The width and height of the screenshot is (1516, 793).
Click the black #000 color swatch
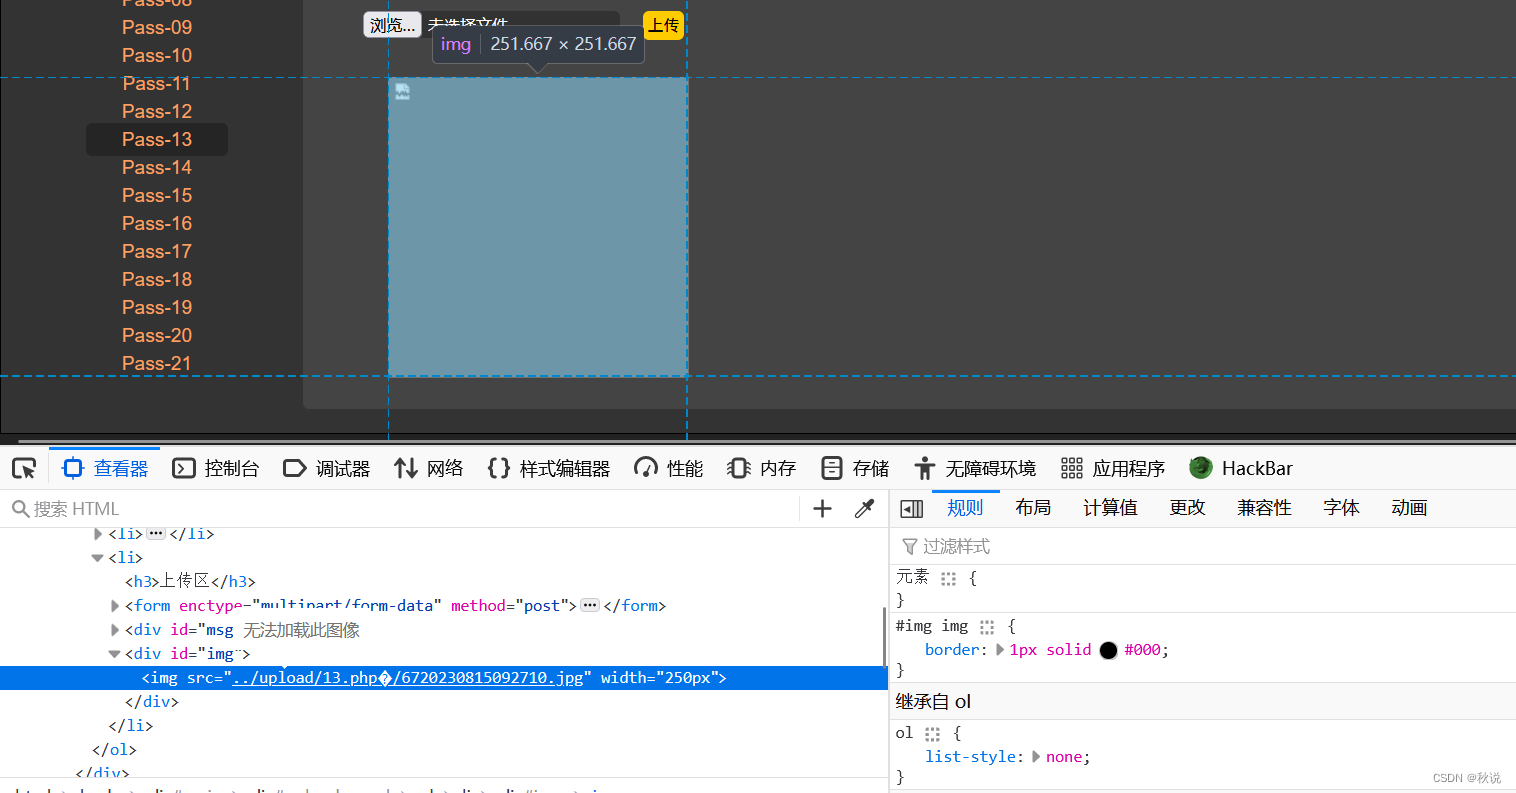1108,650
